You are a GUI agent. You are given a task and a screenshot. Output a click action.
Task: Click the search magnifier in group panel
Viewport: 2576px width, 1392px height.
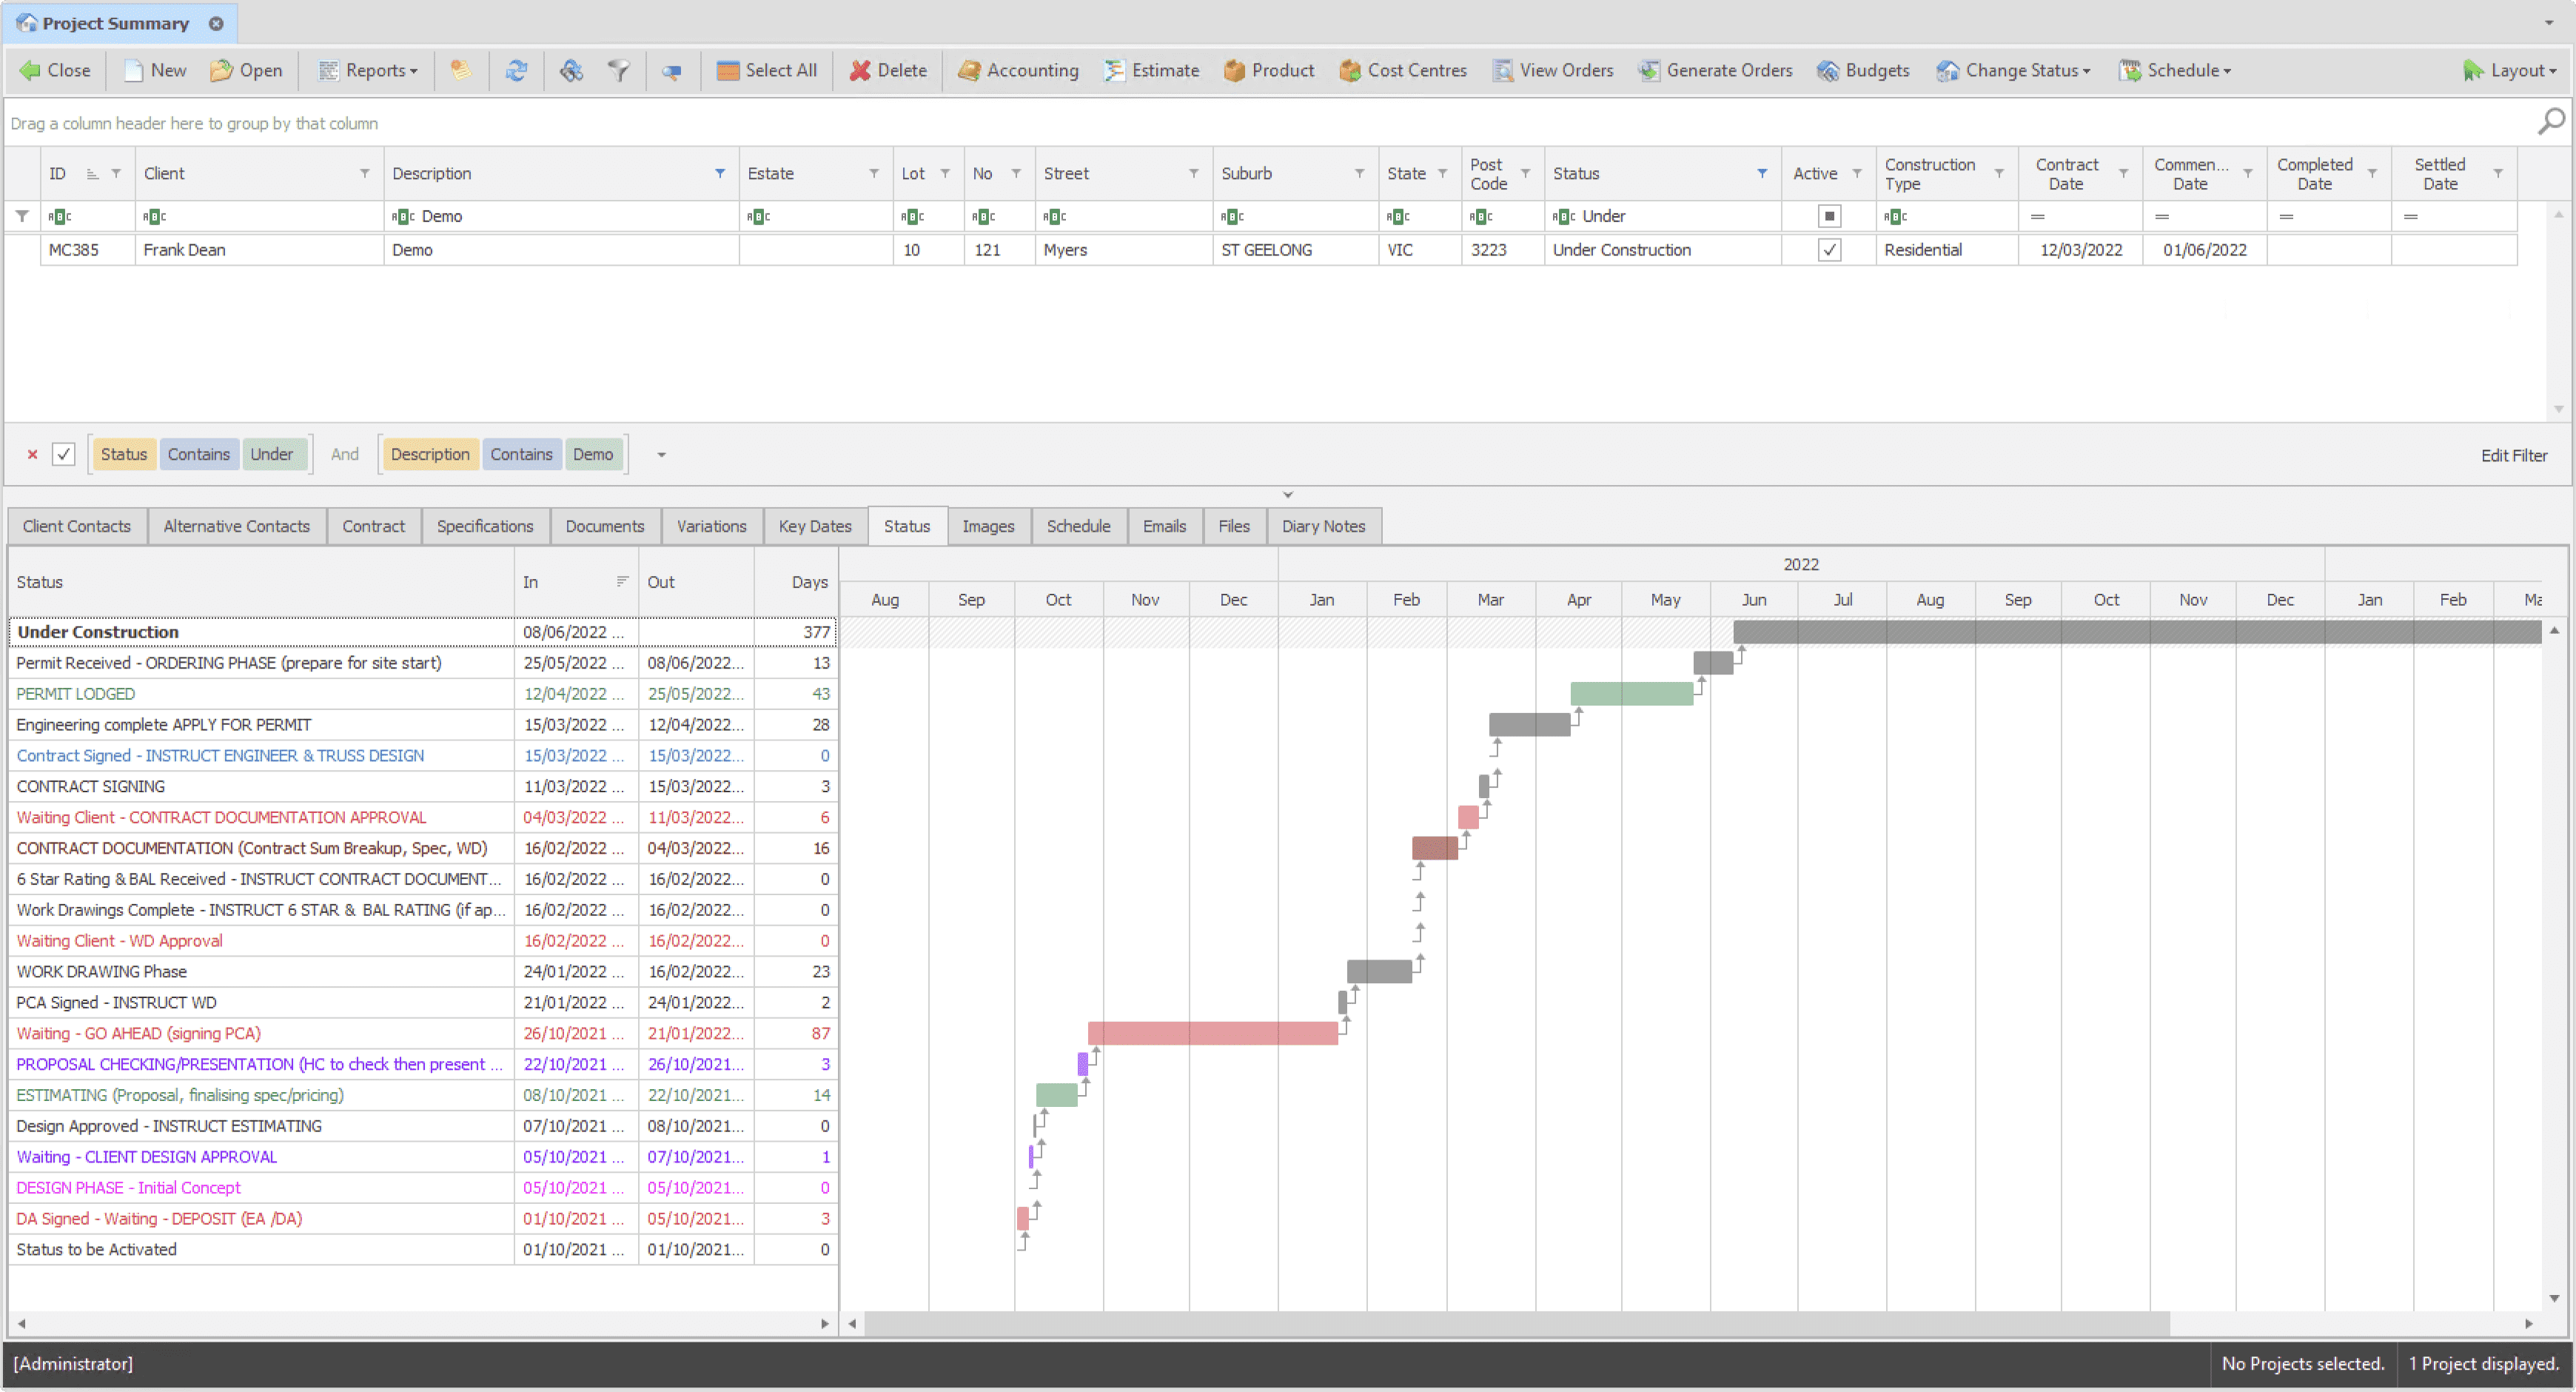click(x=2549, y=122)
